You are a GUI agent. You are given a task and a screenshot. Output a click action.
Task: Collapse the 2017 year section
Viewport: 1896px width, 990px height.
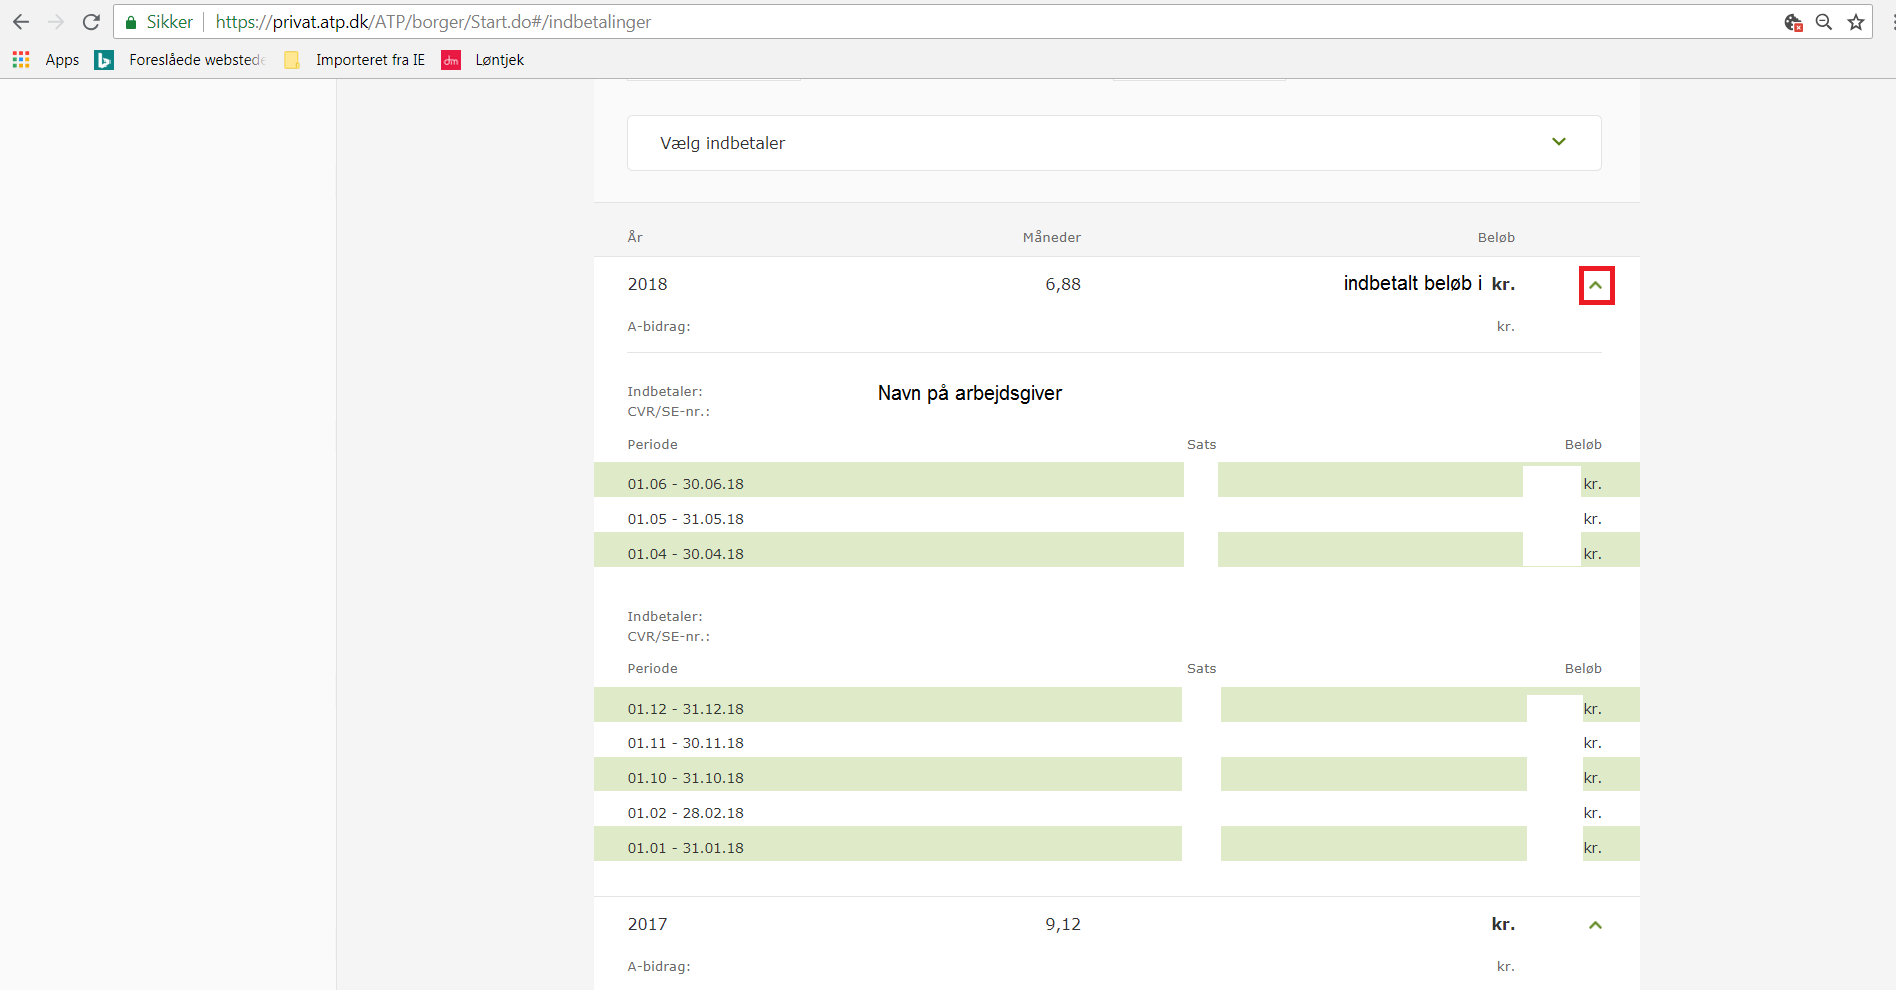pos(1596,925)
